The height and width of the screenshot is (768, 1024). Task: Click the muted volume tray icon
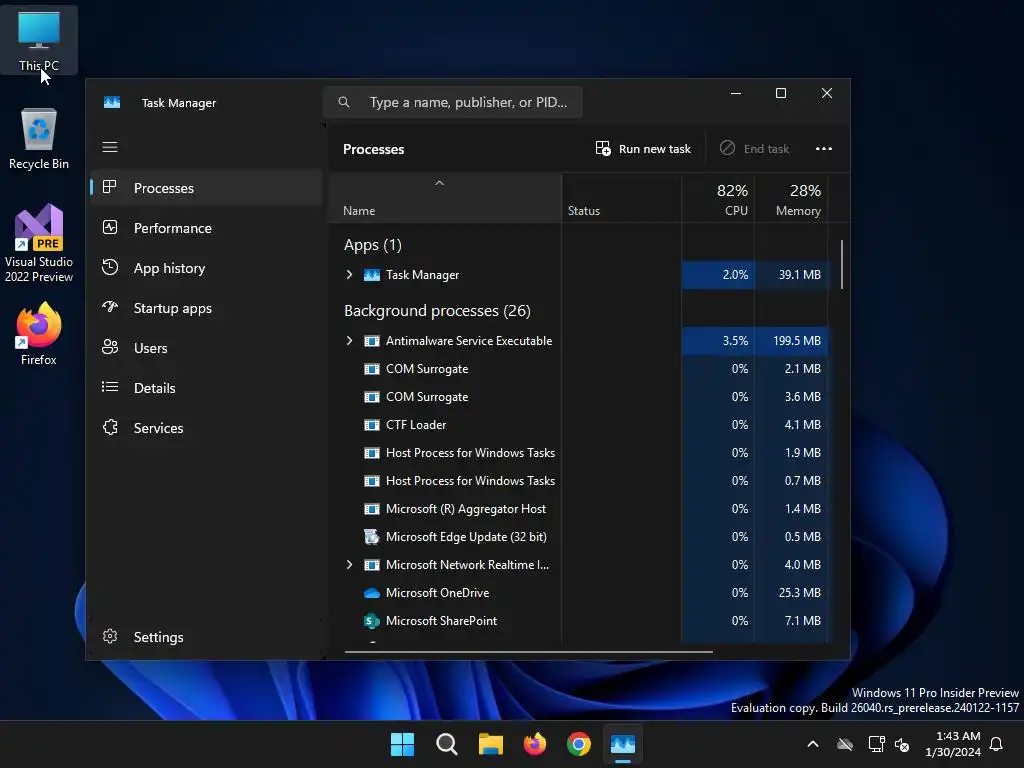903,744
